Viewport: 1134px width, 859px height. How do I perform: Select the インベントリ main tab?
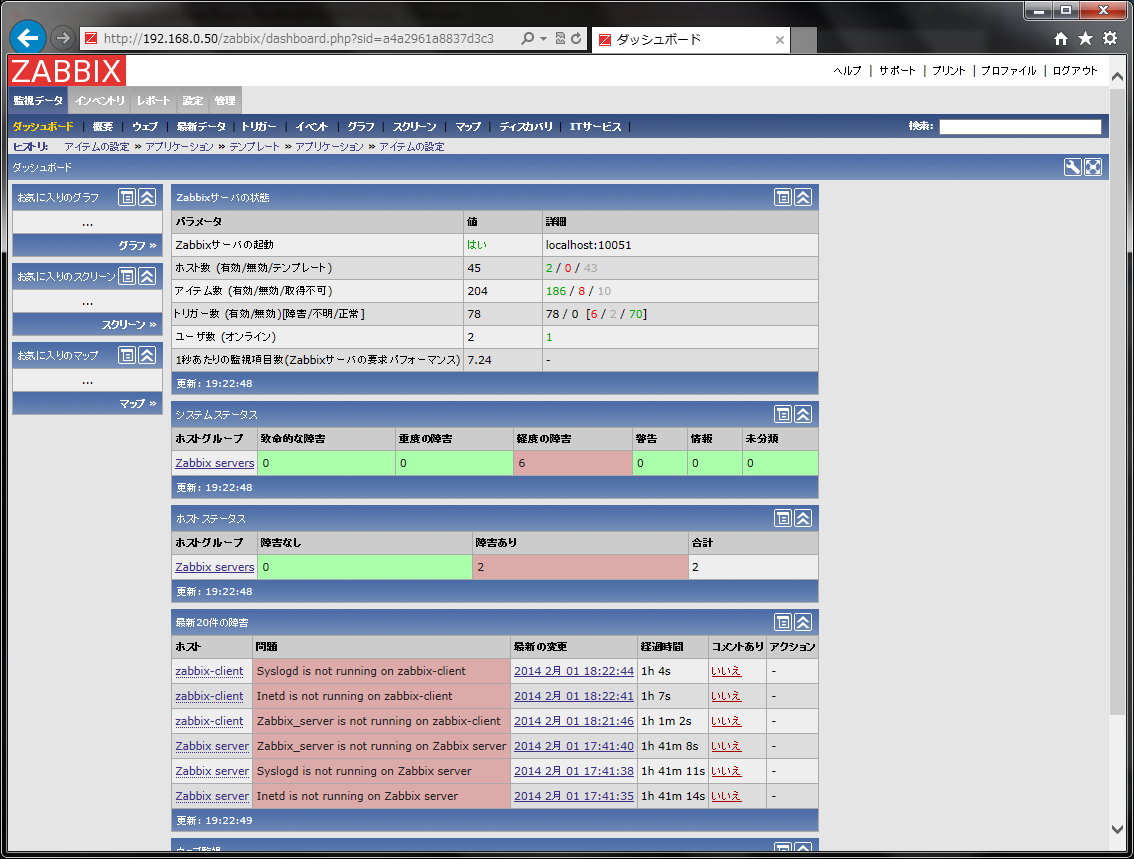(100, 101)
